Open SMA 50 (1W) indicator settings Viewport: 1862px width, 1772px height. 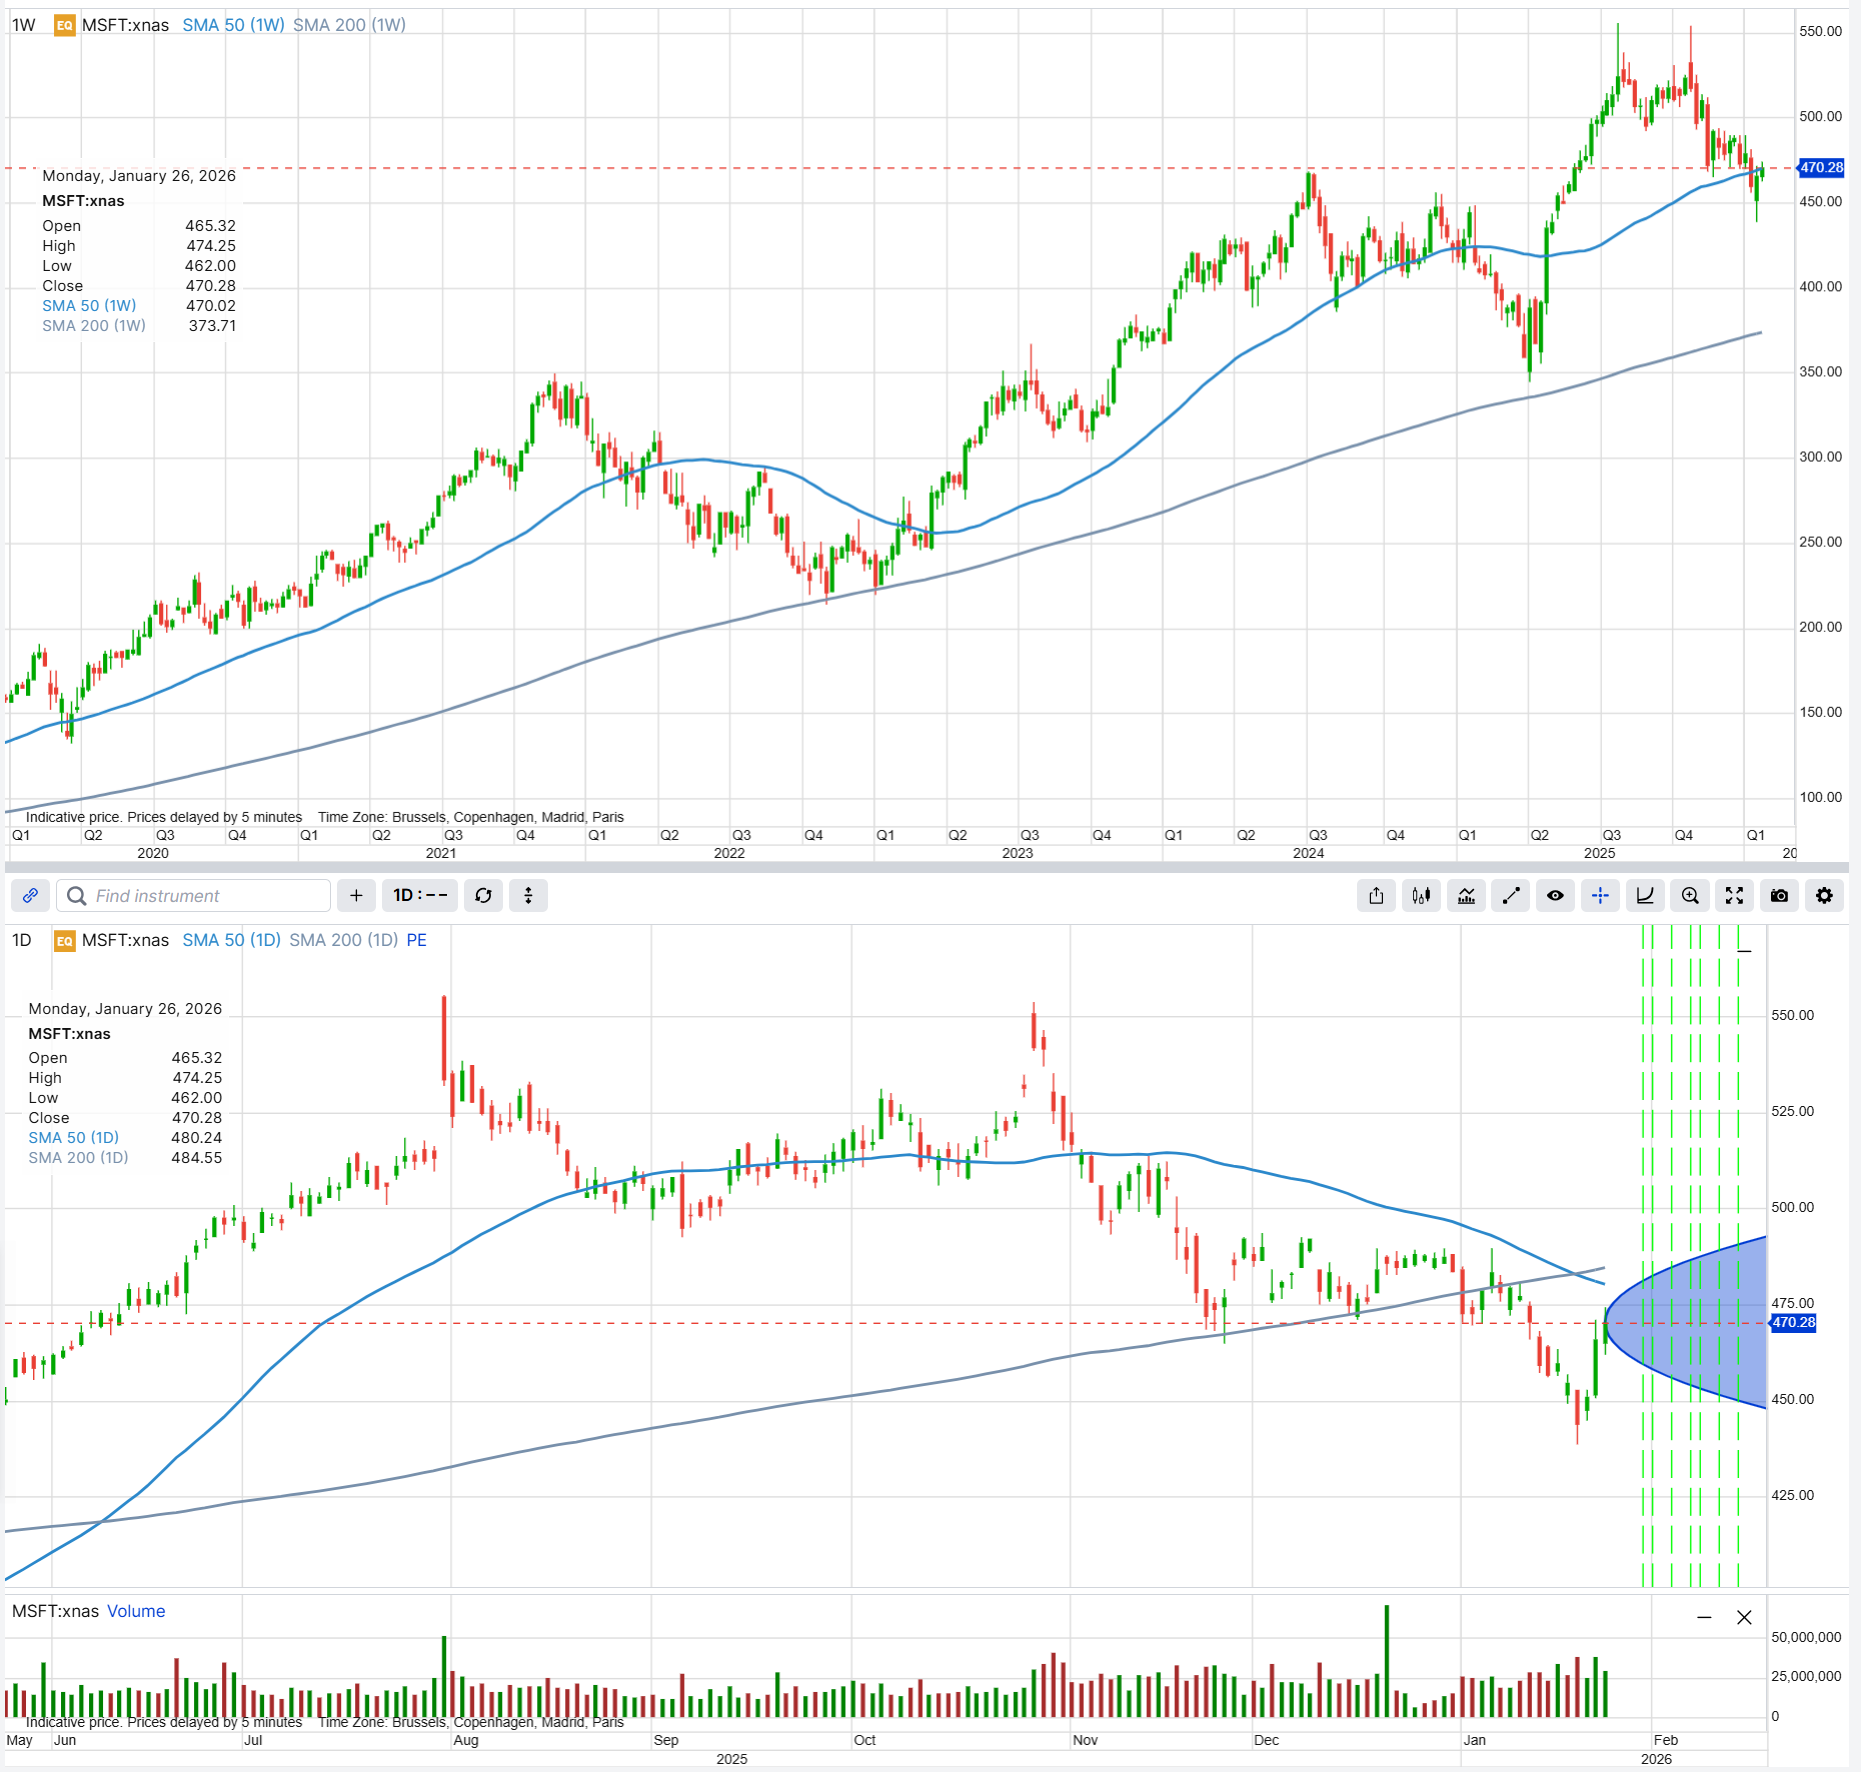pyautogui.click(x=232, y=24)
